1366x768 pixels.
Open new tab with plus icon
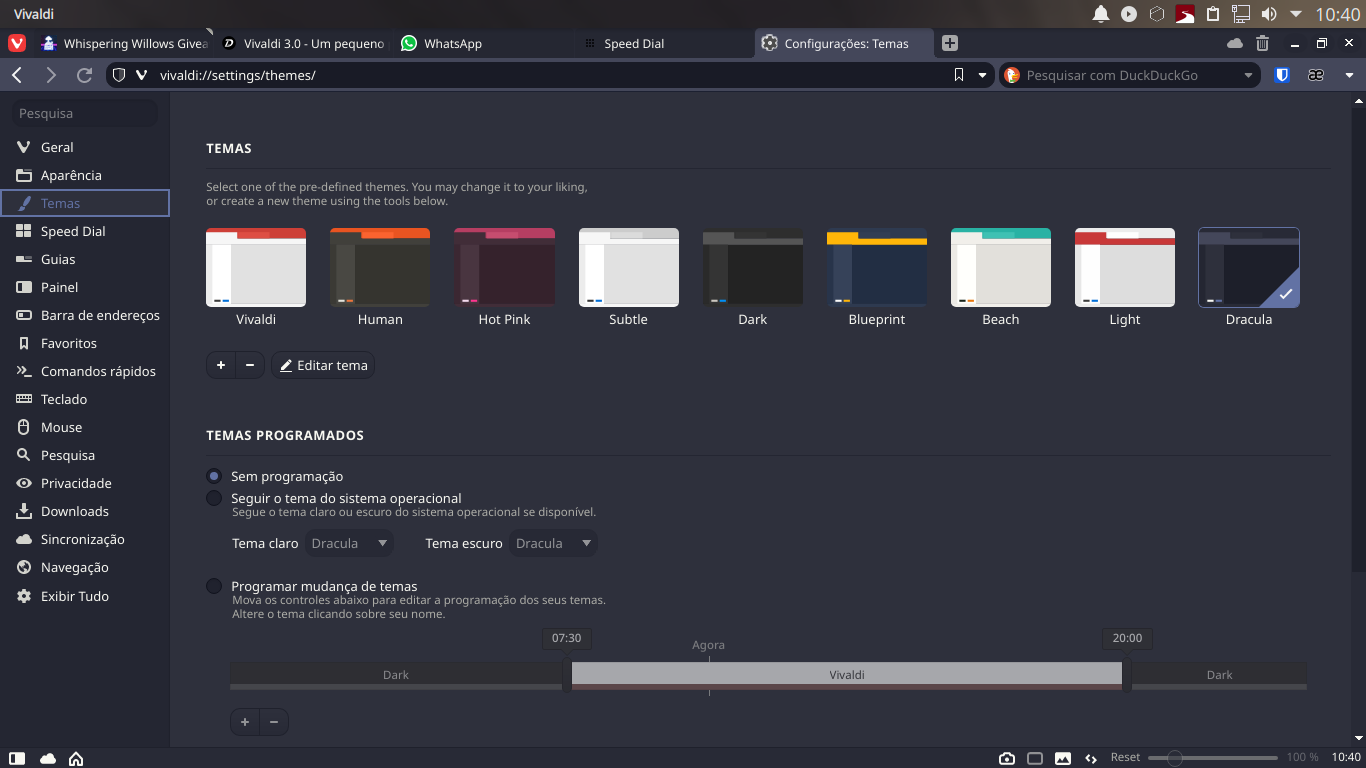tap(950, 43)
